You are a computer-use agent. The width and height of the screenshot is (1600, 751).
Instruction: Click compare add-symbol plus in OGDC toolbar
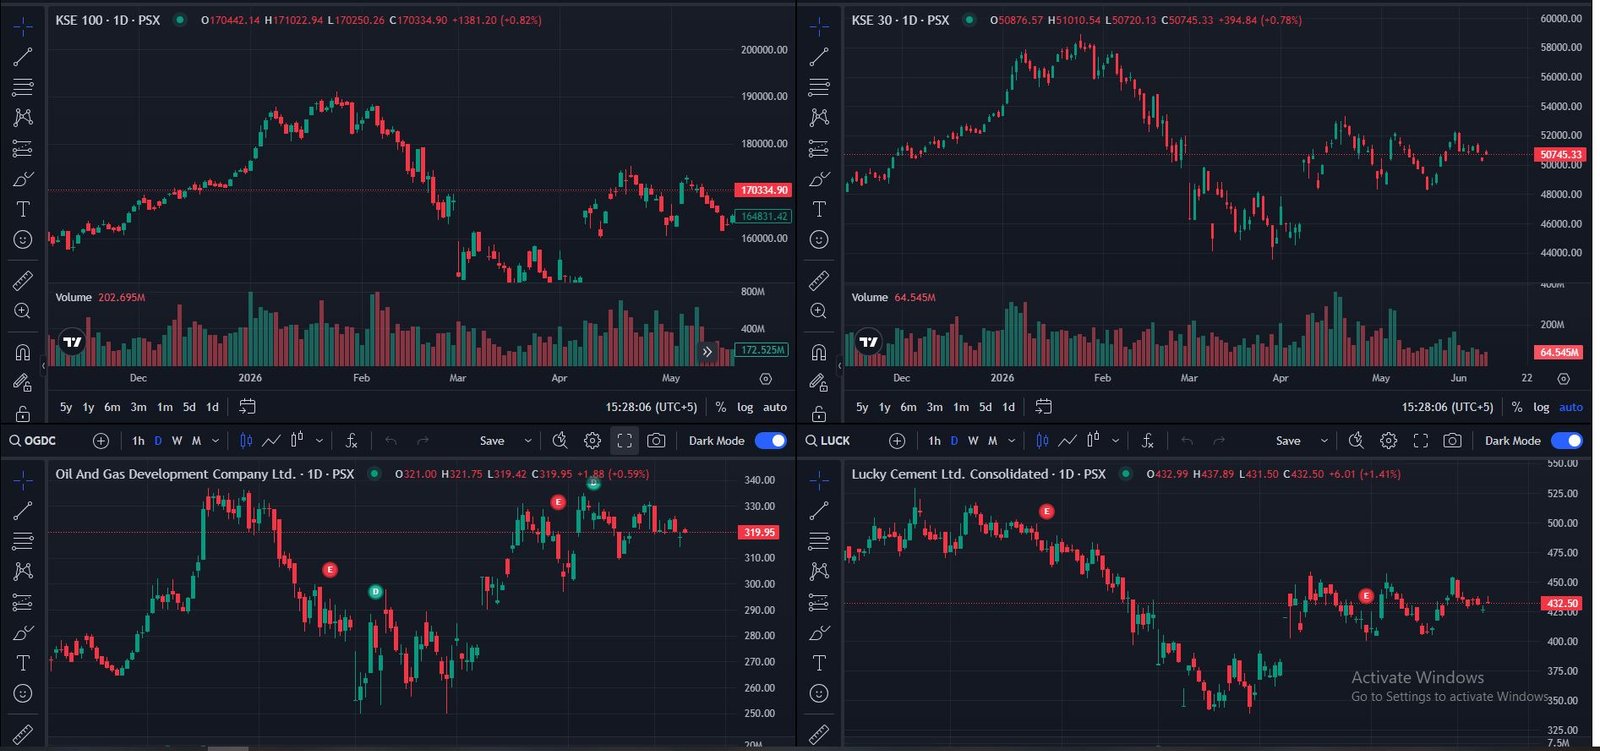pos(100,440)
